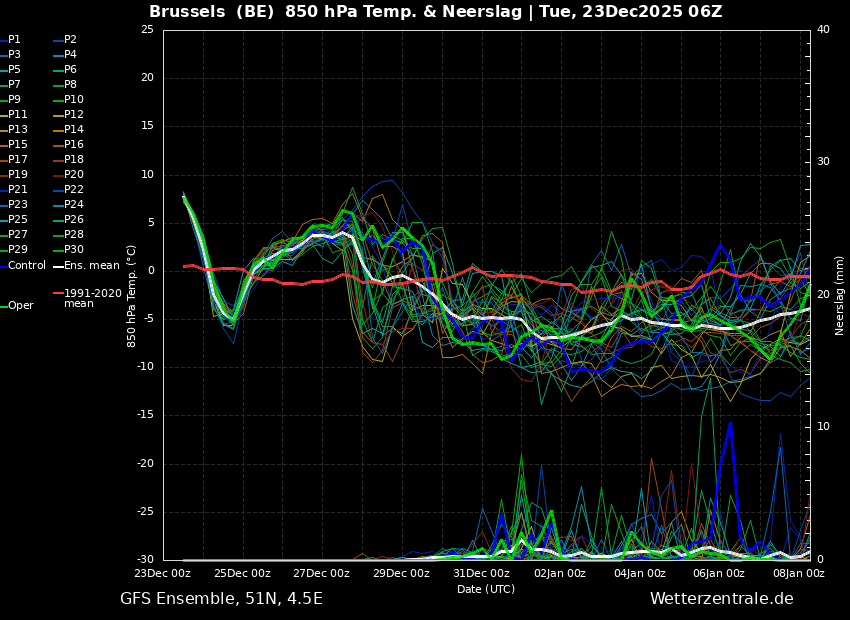Select the Ens. mean legend label
The height and width of the screenshot is (620, 850).
click(x=91, y=266)
